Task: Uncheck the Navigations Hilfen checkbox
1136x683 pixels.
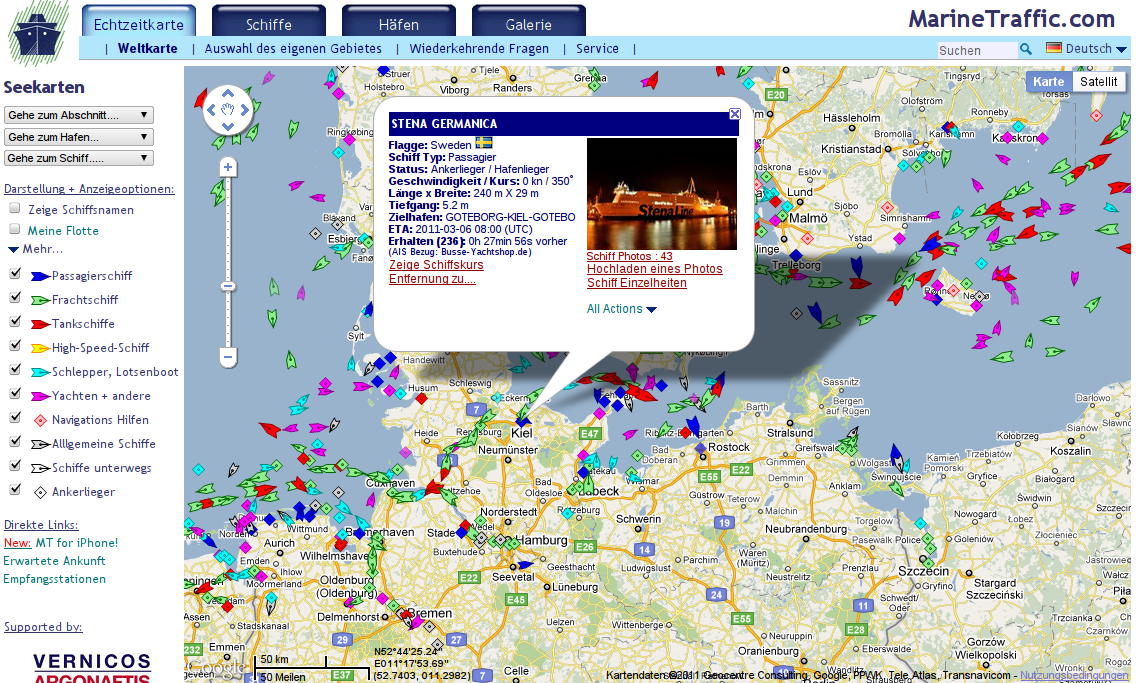Action: [14, 417]
